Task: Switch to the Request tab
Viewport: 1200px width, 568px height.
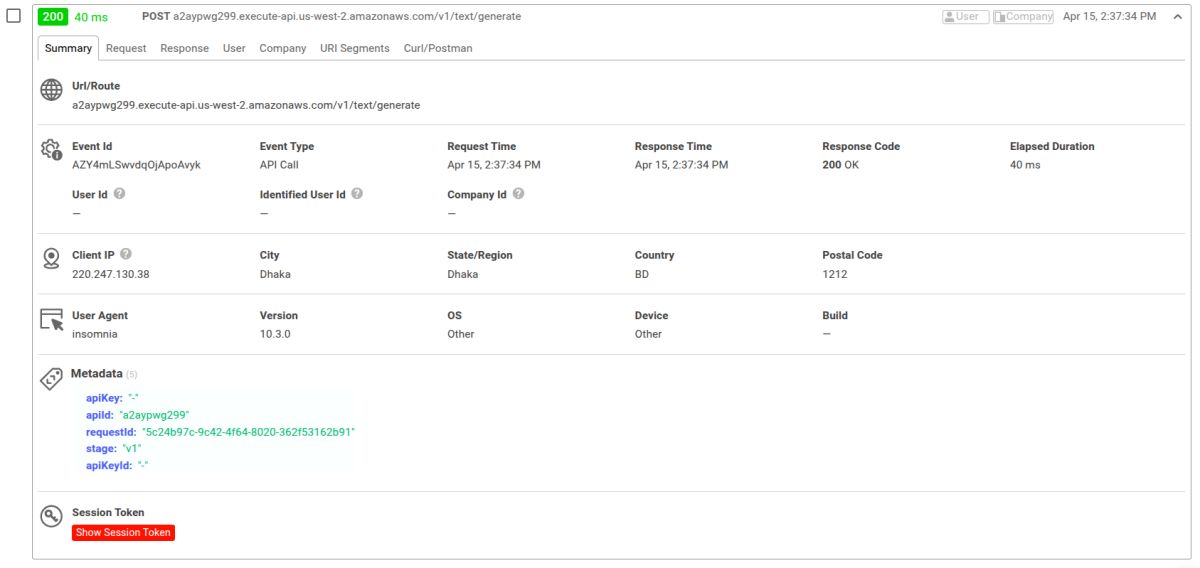Action: (126, 48)
